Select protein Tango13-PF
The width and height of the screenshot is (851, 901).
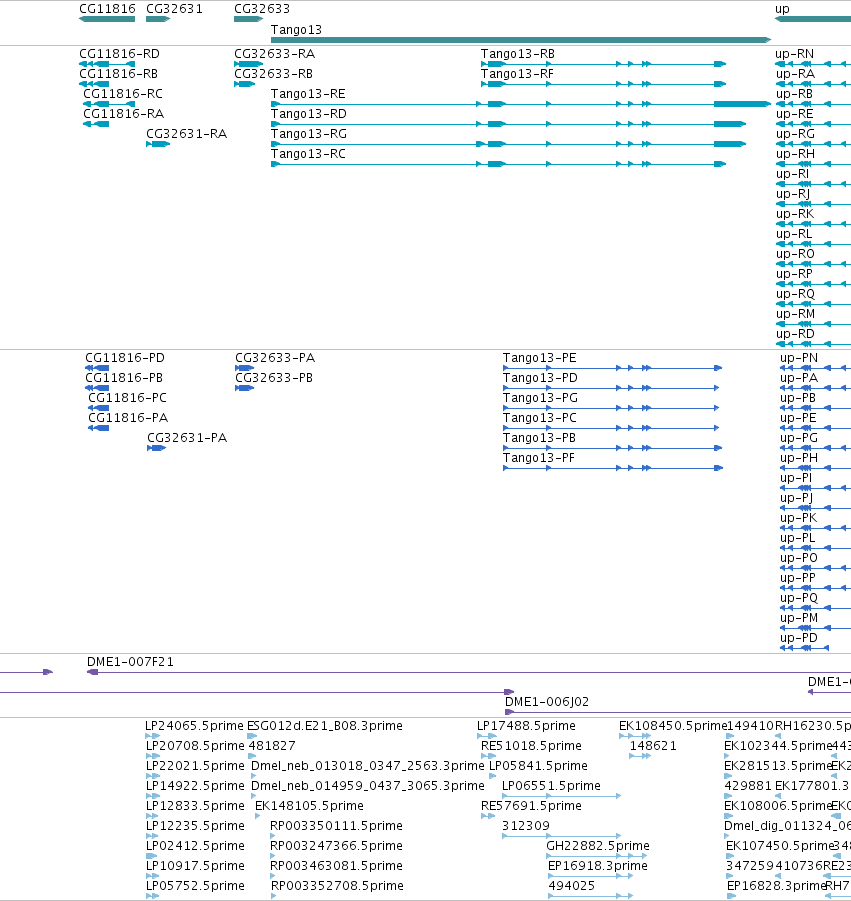click(x=539, y=458)
